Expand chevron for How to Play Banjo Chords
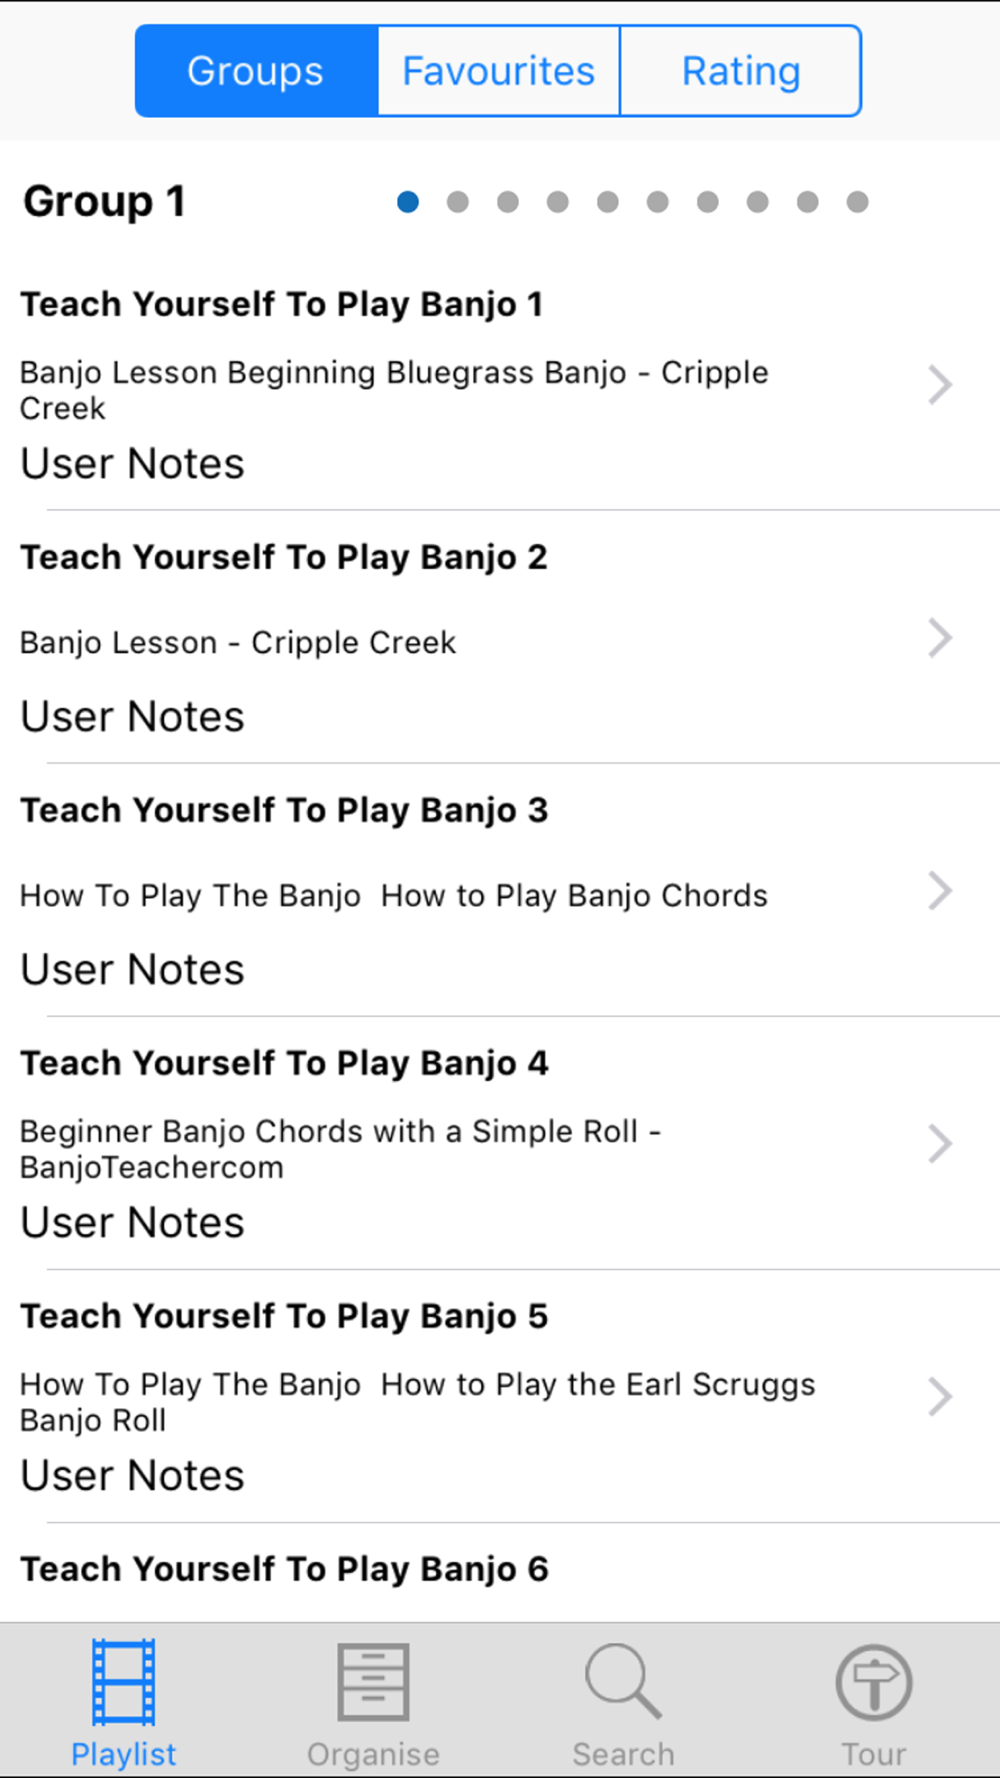This screenshot has height=1778, width=1000. (939, 891)
